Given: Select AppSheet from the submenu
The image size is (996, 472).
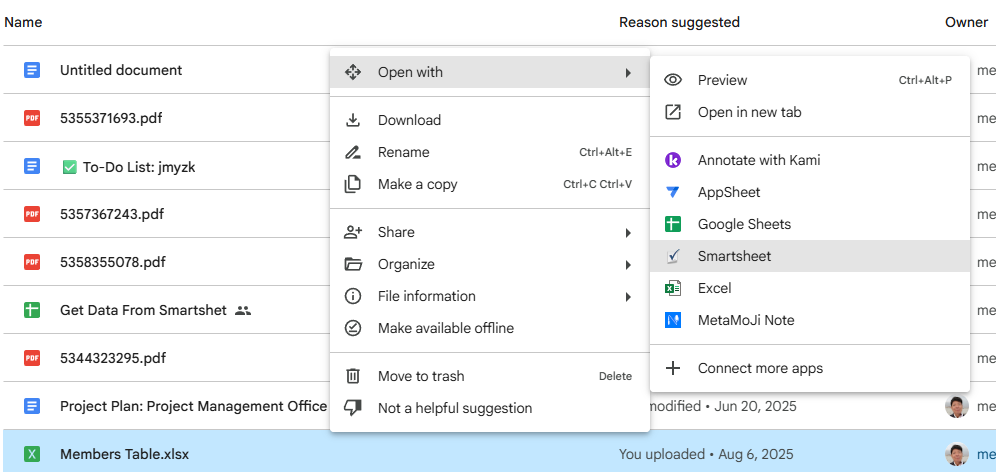Looking at the screenshot, I should 810,192.
